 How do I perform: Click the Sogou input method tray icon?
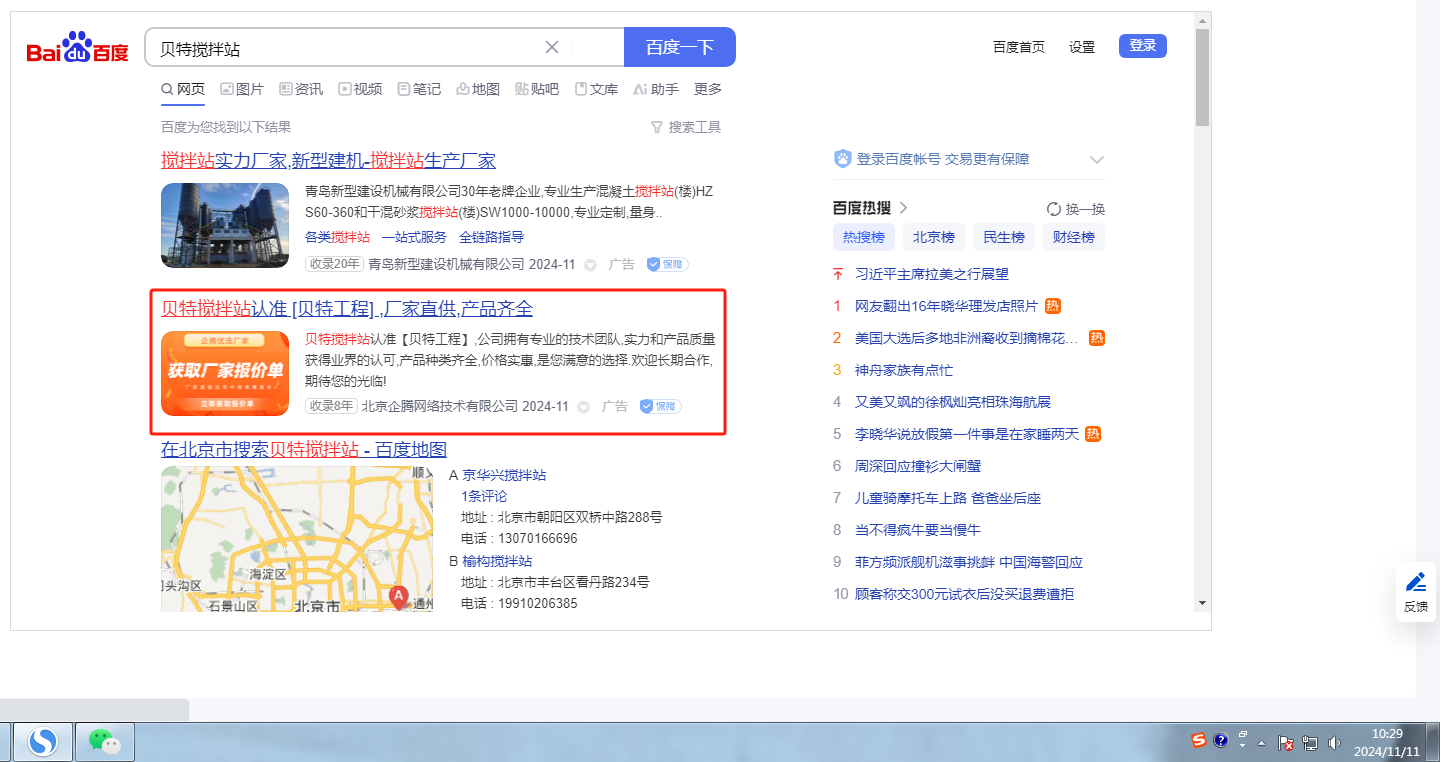[1198, 741]
